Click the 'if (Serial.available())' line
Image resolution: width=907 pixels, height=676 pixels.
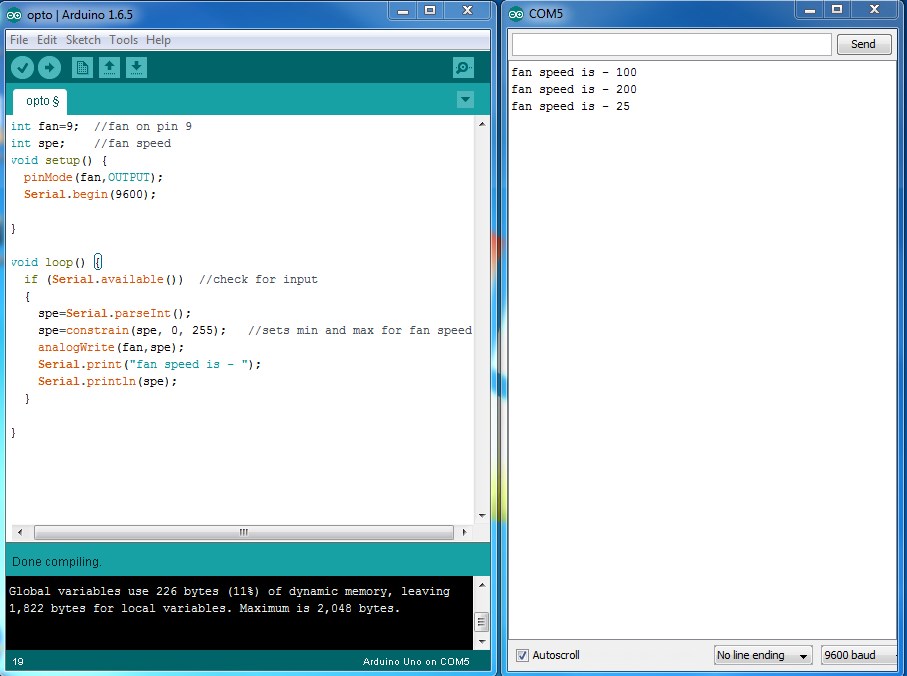coord(104,279)
